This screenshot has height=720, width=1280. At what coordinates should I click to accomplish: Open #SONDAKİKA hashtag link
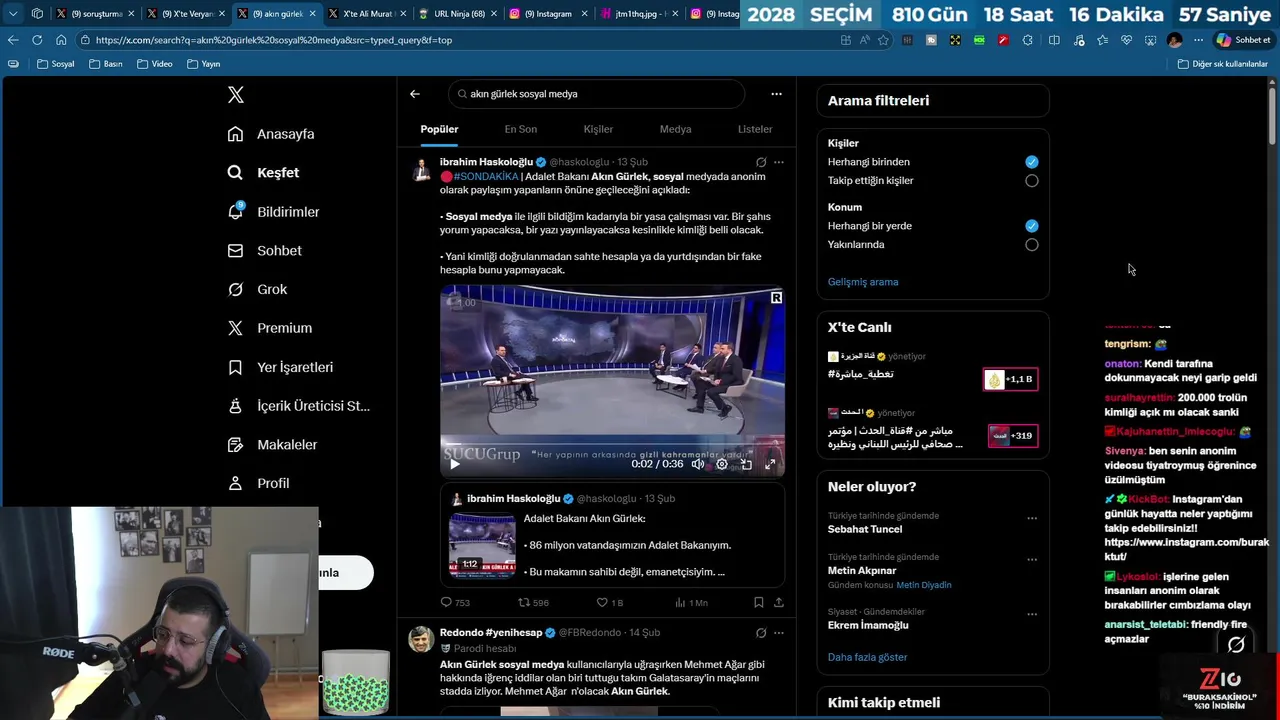click(x=486, y=177)
